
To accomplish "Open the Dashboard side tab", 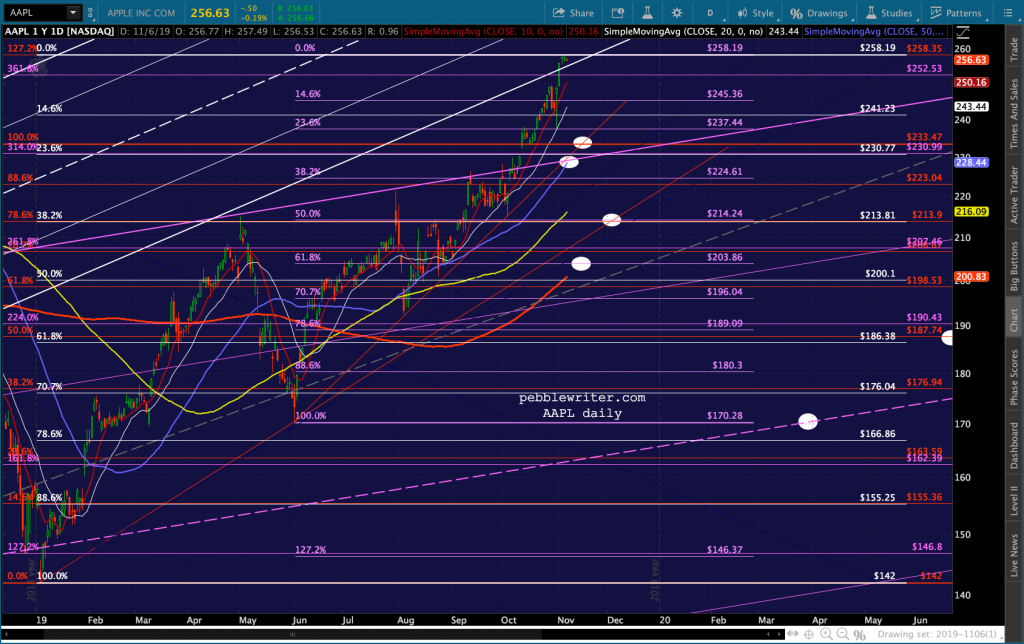I will click(1014, 445).
